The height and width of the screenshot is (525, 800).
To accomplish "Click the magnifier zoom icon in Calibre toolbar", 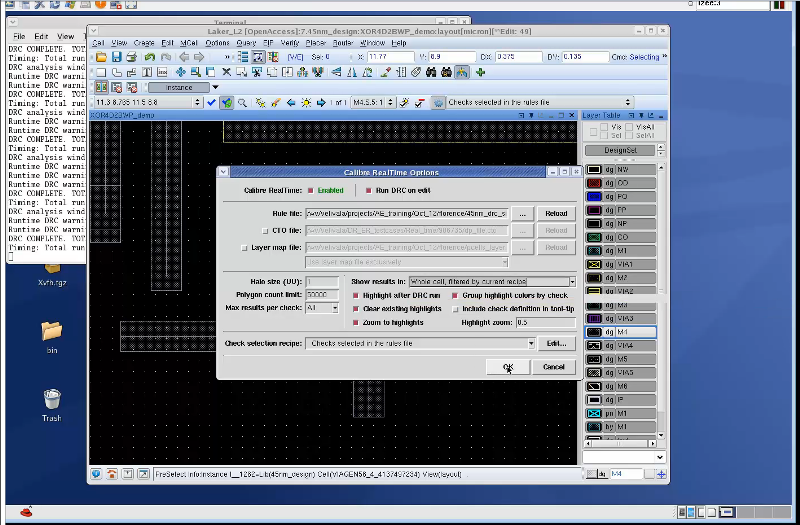I will click(x=242, y=103).
